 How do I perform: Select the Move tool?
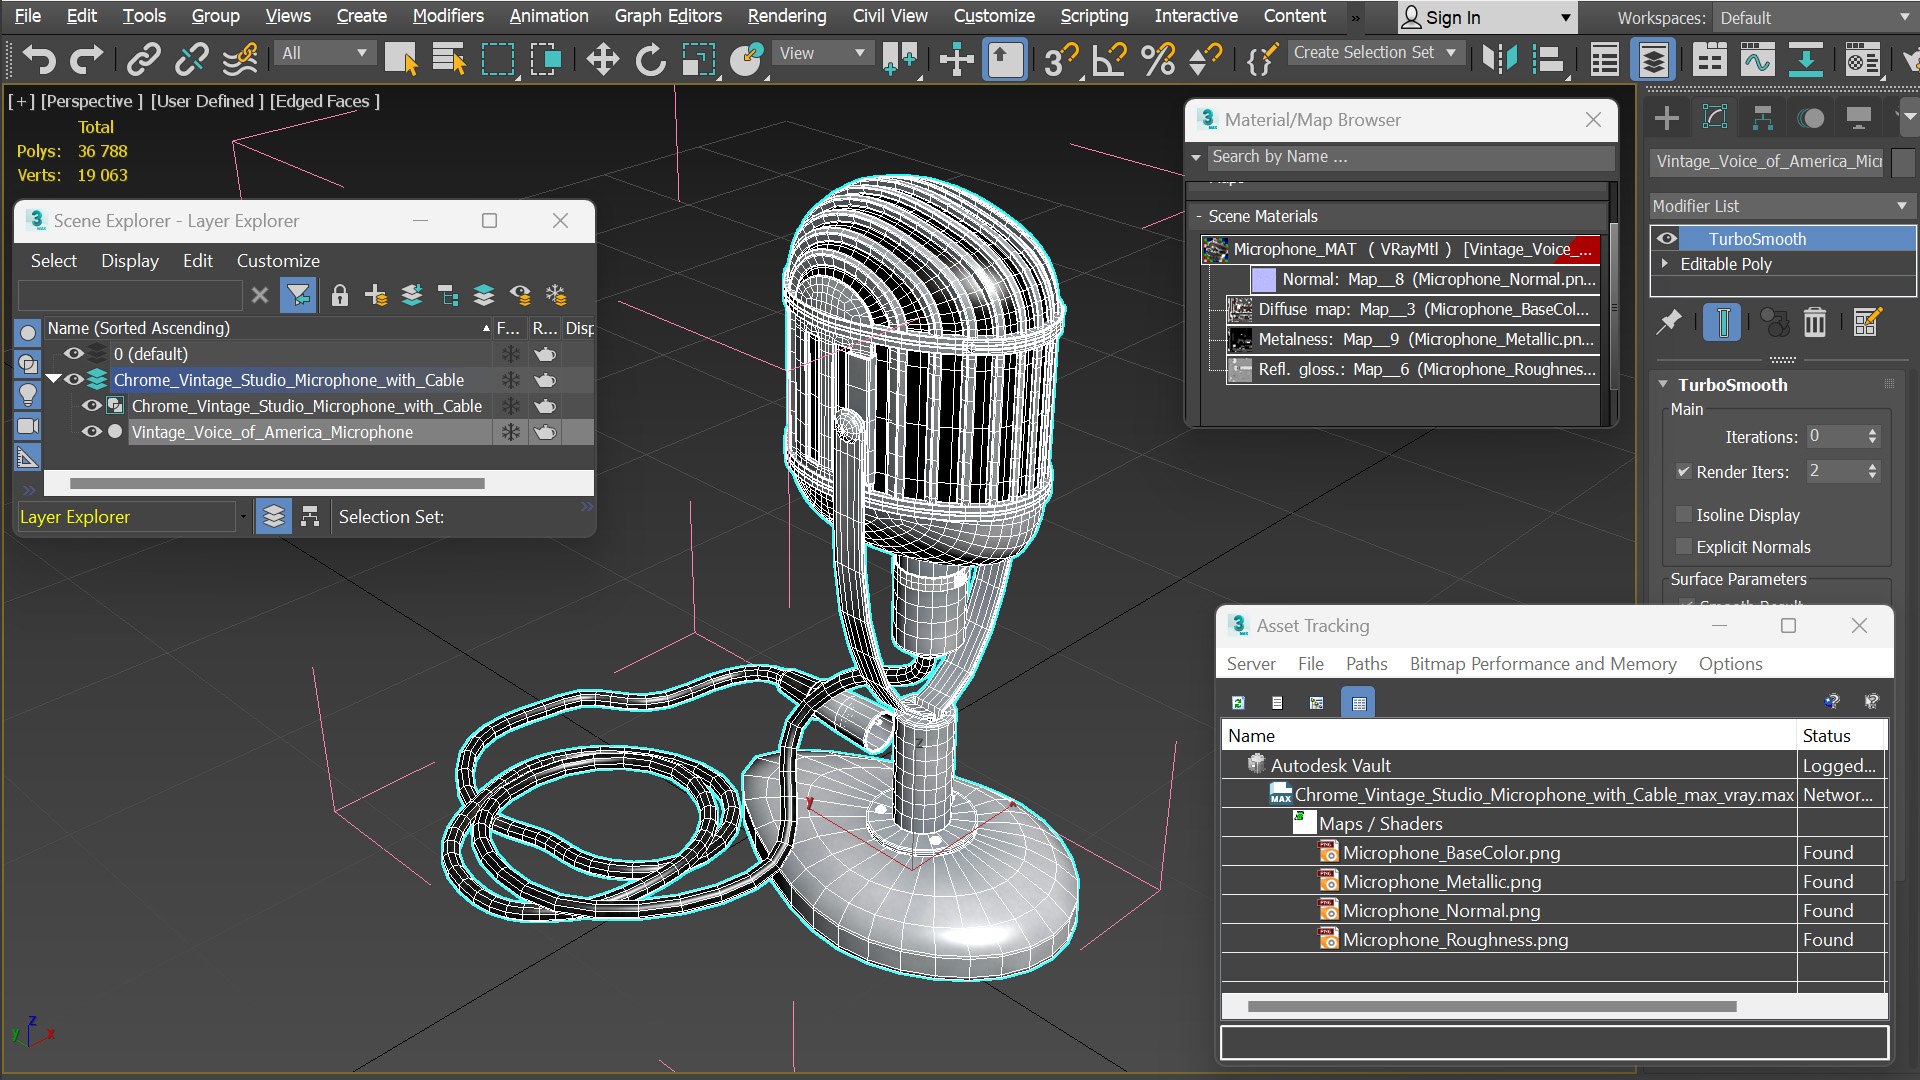click(x=602, y=60)
